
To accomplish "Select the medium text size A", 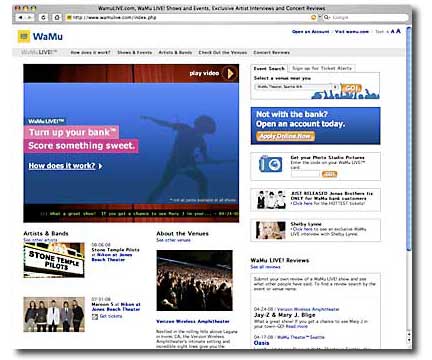I will tap(392, 31).
